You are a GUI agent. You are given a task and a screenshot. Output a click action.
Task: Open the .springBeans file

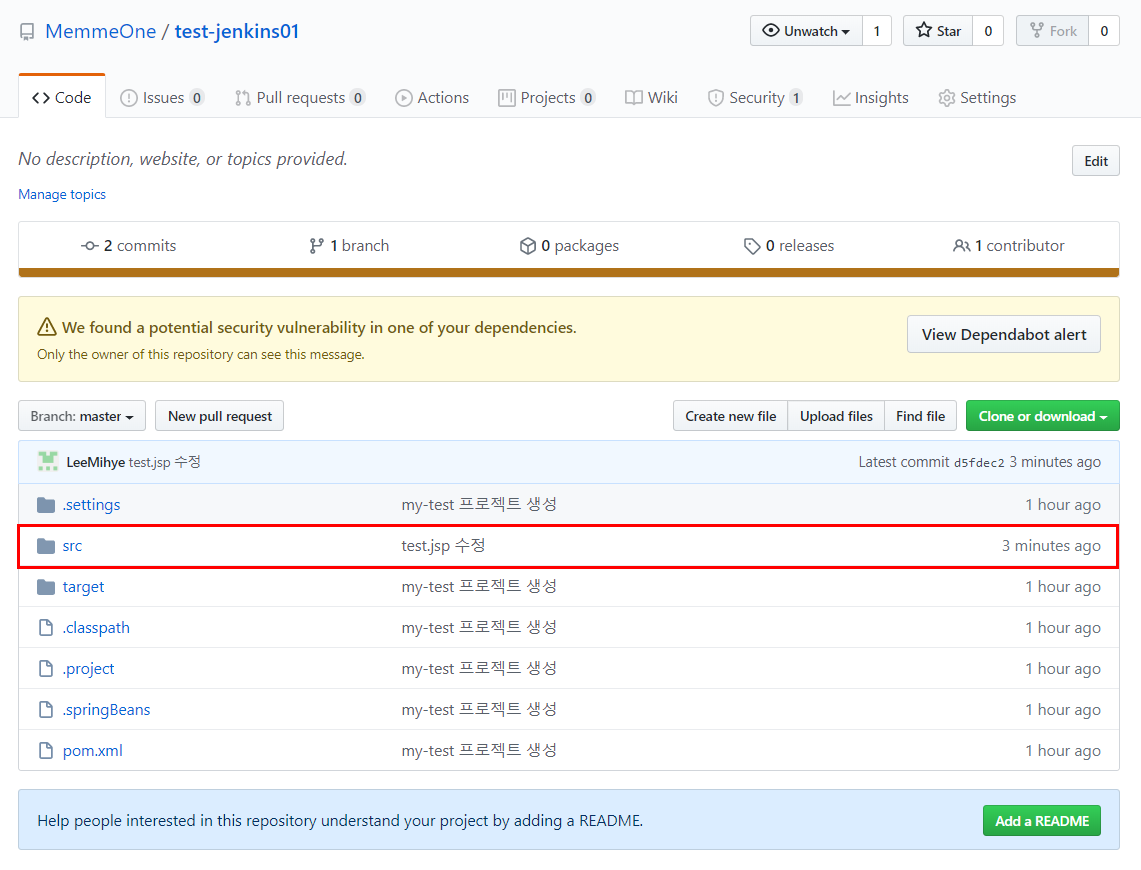[106, 710]
